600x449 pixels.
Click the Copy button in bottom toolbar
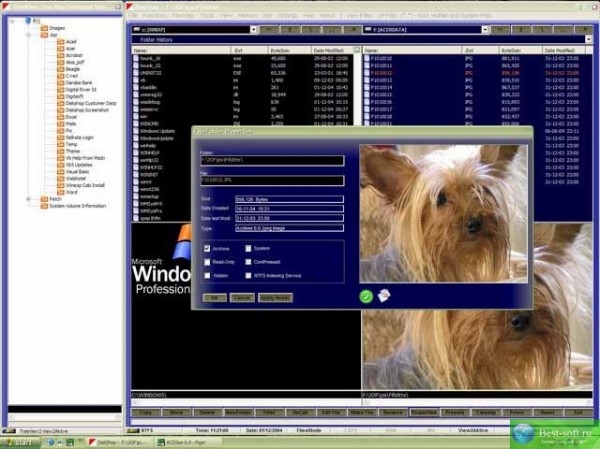(x=146, y=413)
